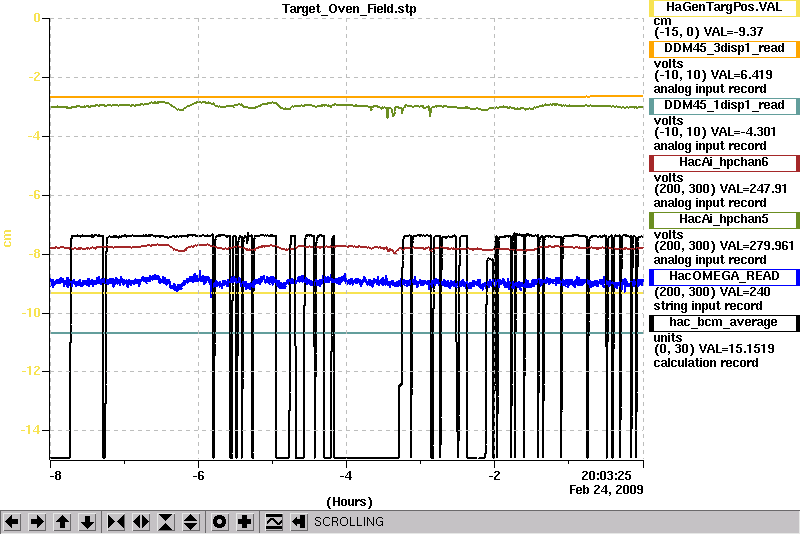This screenshot has height=534, width=800.
Task: Select the DDM45_1disp1_read legend entry
Action: pyautogui.click(x=724, y=106)
